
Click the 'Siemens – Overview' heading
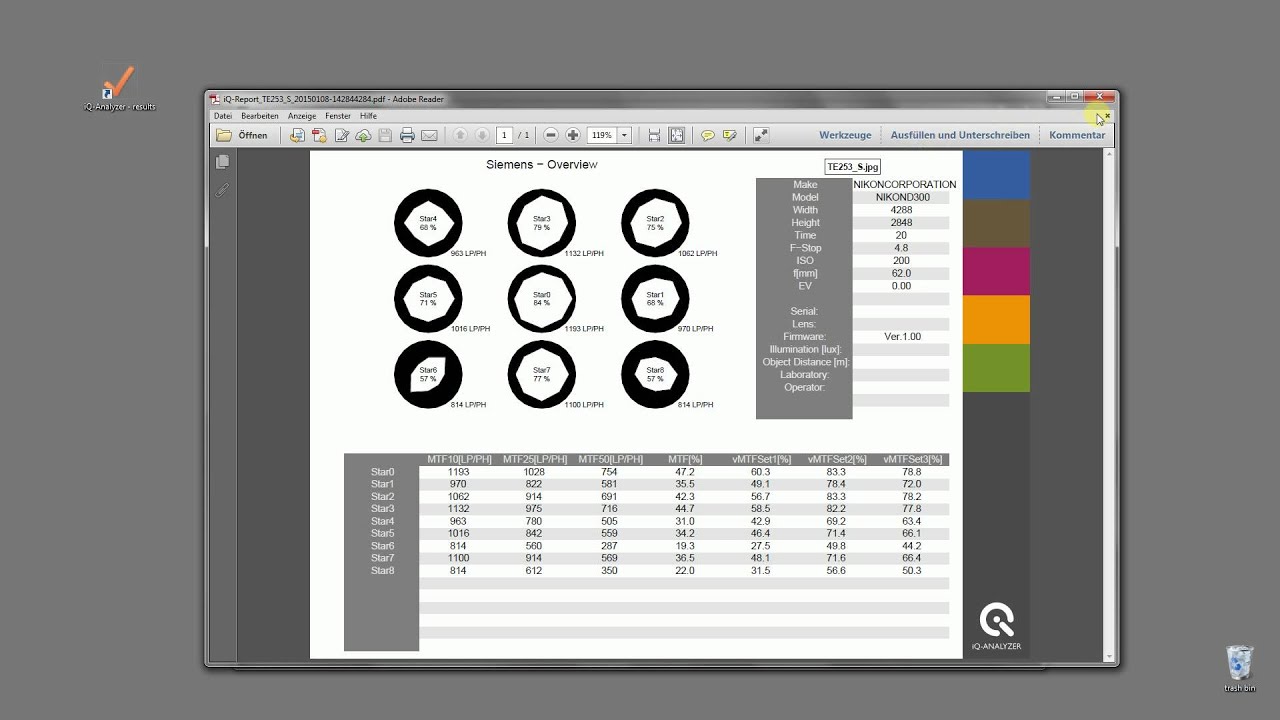click(x=541, y=164)
